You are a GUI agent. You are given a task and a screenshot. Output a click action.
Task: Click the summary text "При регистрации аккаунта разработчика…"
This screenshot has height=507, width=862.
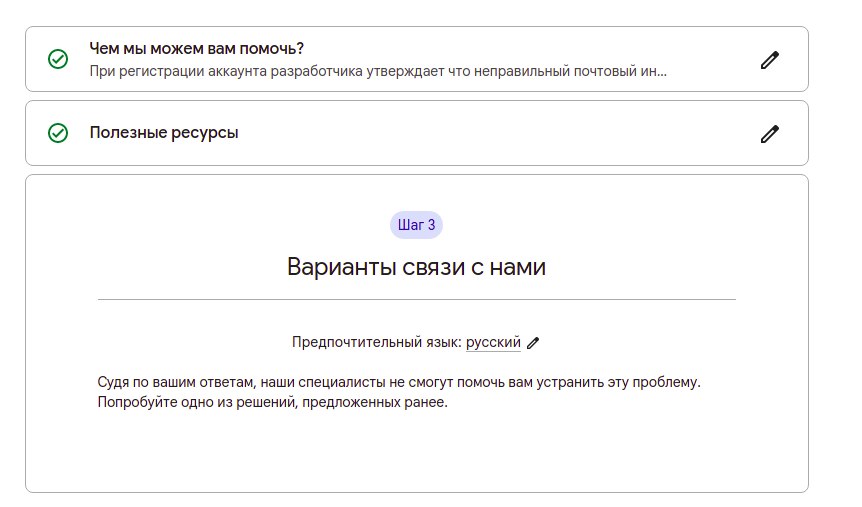pyautogui.click(x=377, y=72)
